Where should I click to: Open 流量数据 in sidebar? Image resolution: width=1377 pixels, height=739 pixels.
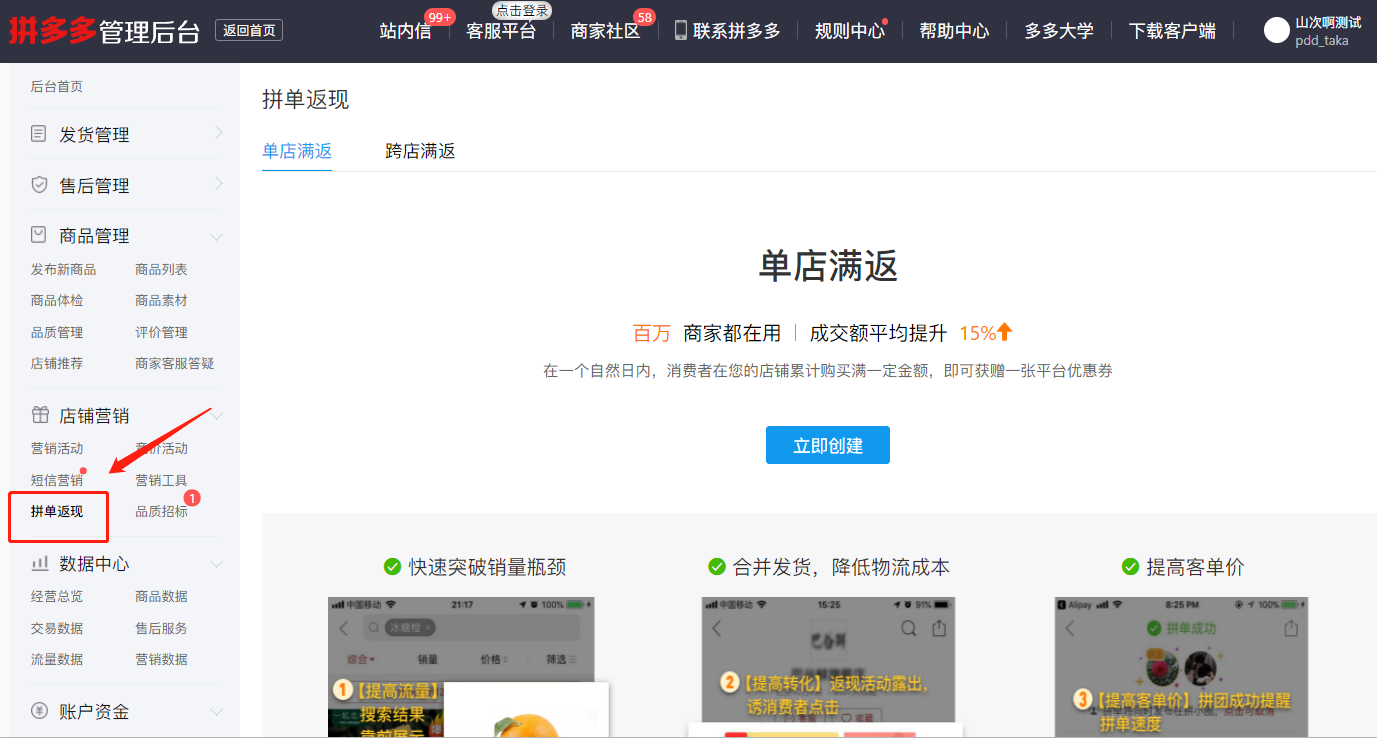57,659
